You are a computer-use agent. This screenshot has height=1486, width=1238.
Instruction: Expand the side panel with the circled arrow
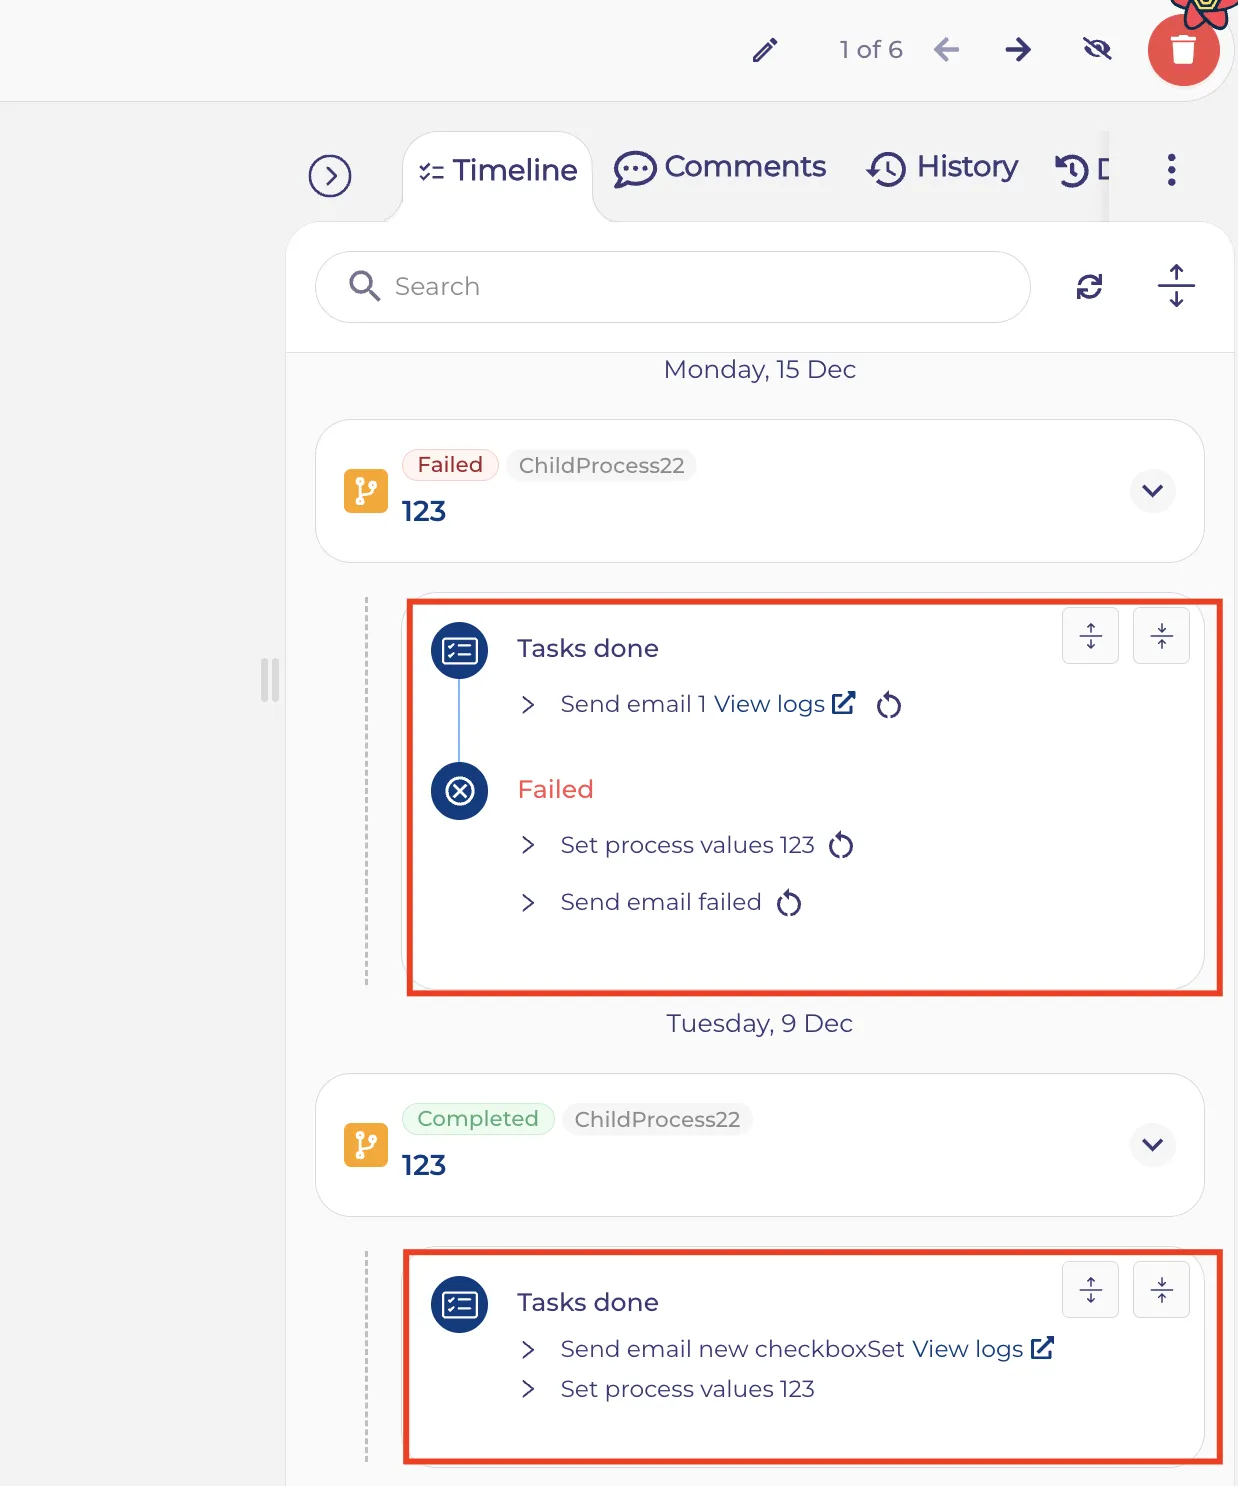tap(330, 176)
